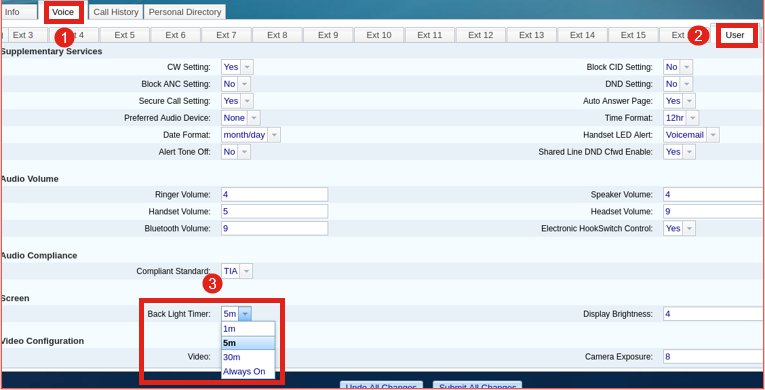Image resolution: width=765 pixels, height=390 pixels.
Task: Open the Time Format dropdown
Action: (x=681, y=118)
